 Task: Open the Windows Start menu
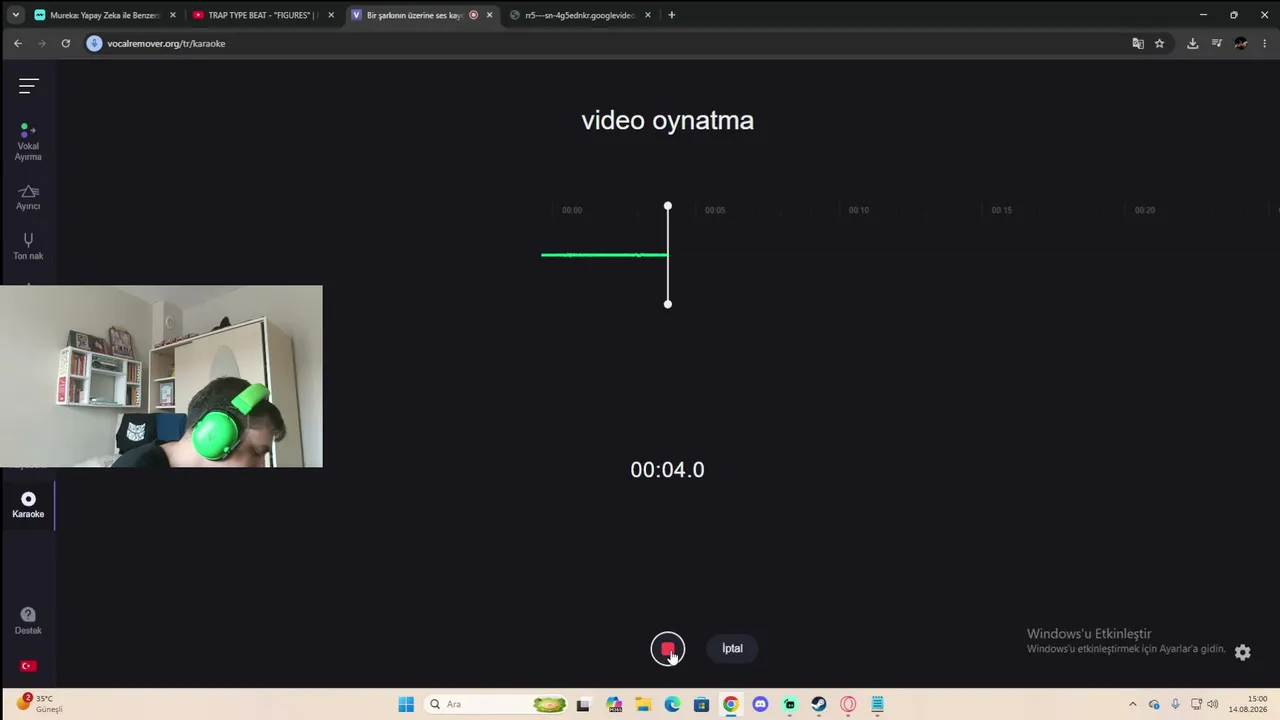pyautogui.click(x=406, y=704)
